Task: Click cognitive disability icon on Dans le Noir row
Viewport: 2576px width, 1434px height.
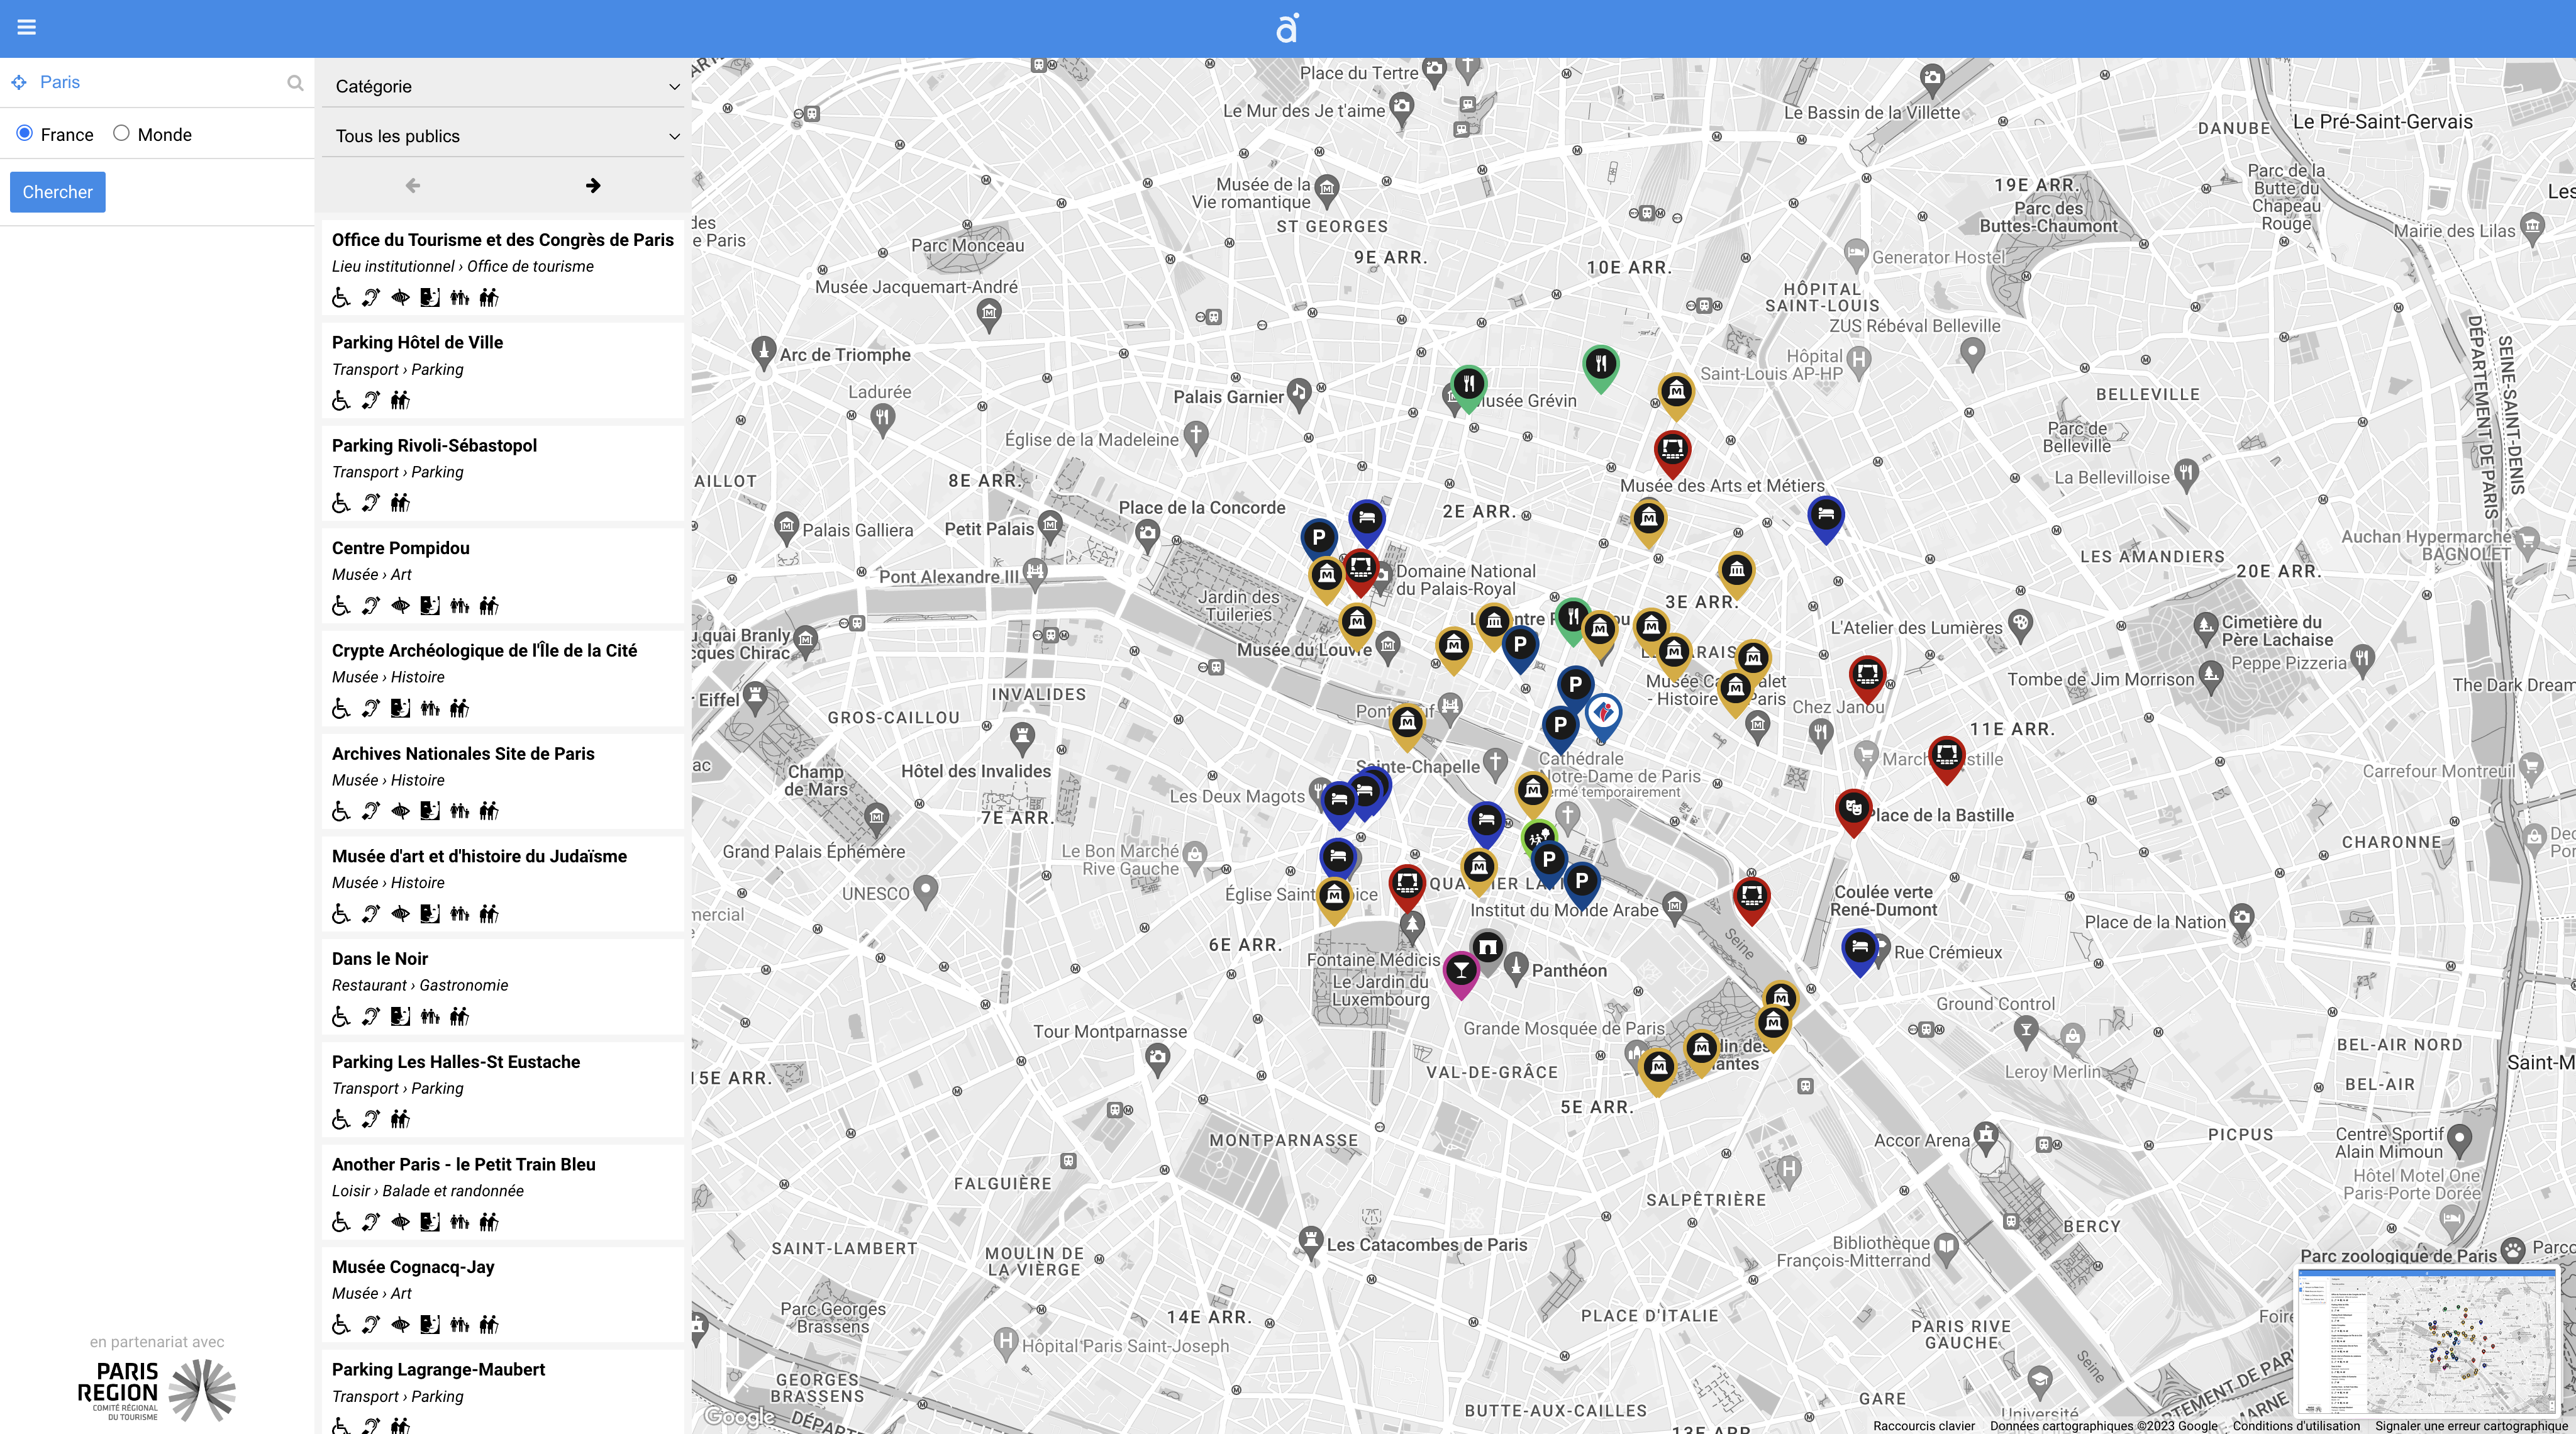Action: pyautogui.click(x=400, y=1016)
